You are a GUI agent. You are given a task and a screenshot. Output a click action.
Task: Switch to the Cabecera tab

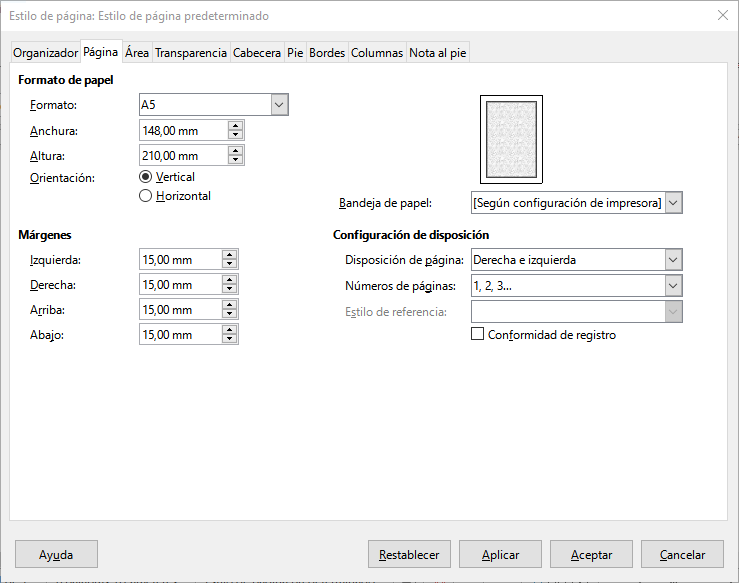[x=257, y=53]
